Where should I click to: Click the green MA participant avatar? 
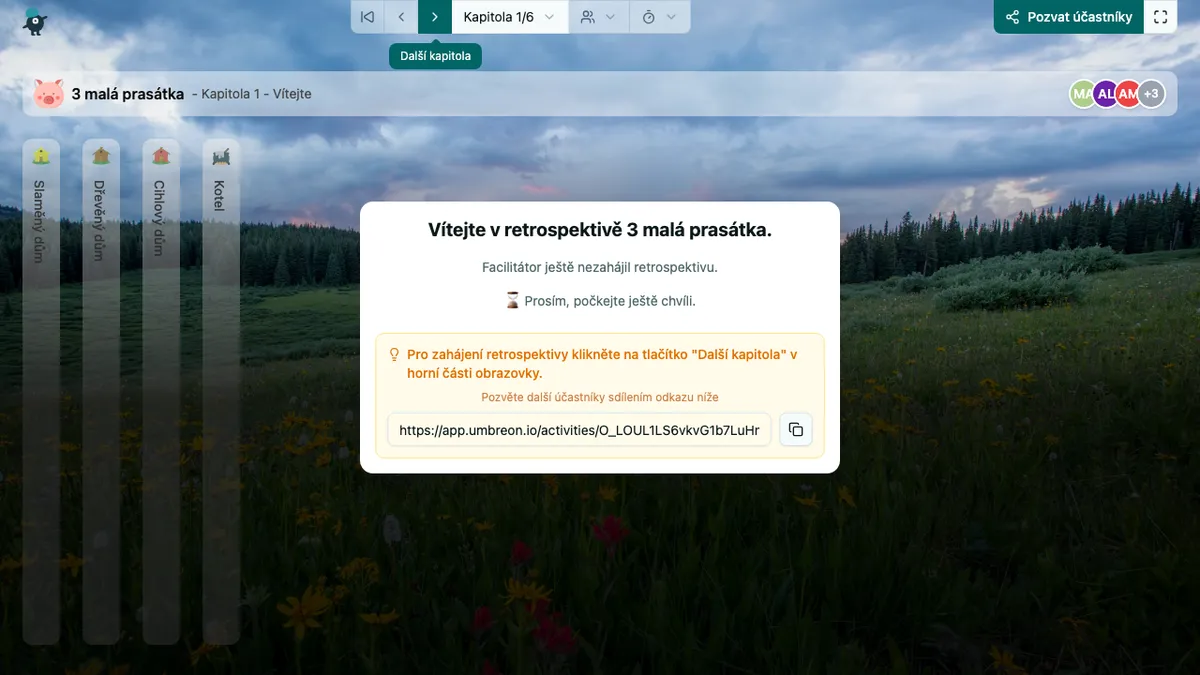coord(1083,93)
